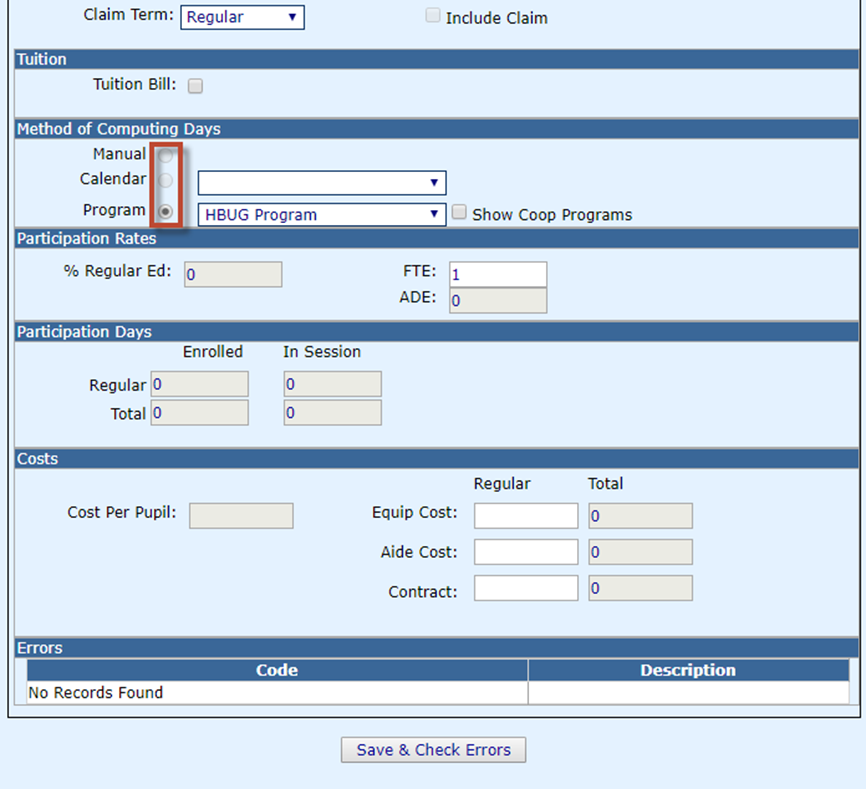Click the Total Equip Cost field
This screenshot has width=866, height=789.
[x=640, y=516]
